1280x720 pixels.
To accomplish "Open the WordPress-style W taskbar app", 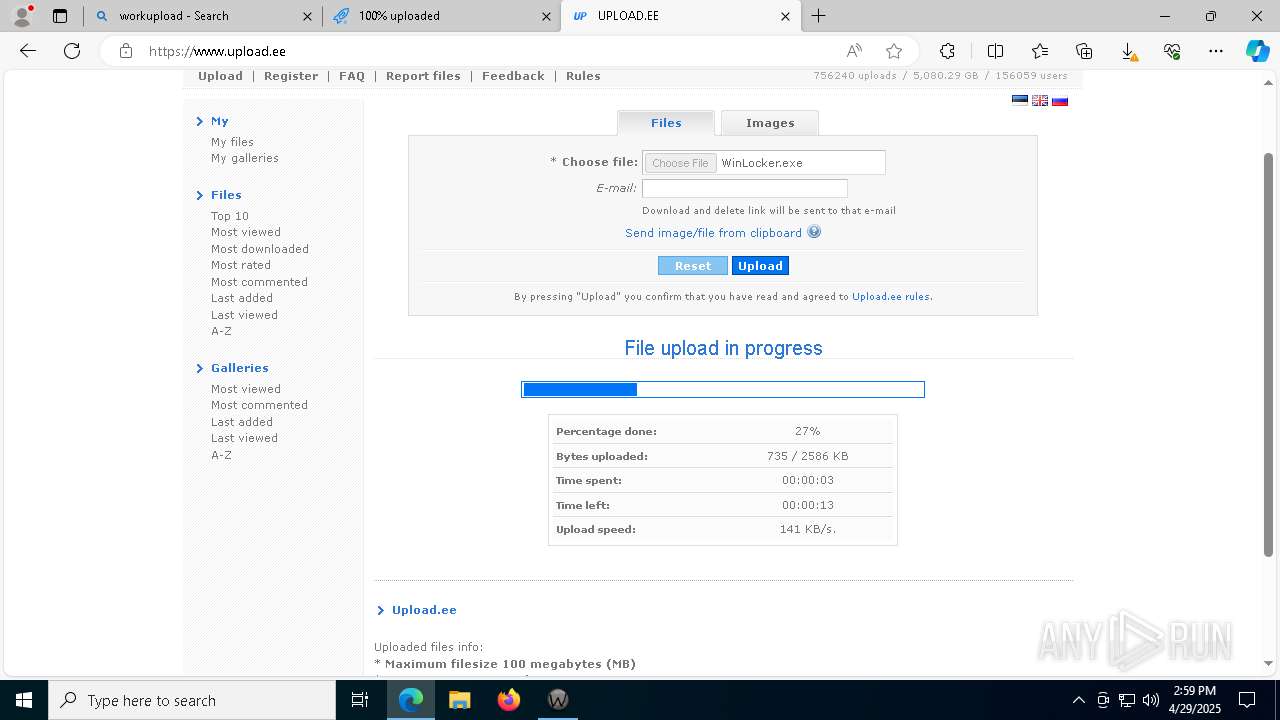I will click(x=558, y=700).
